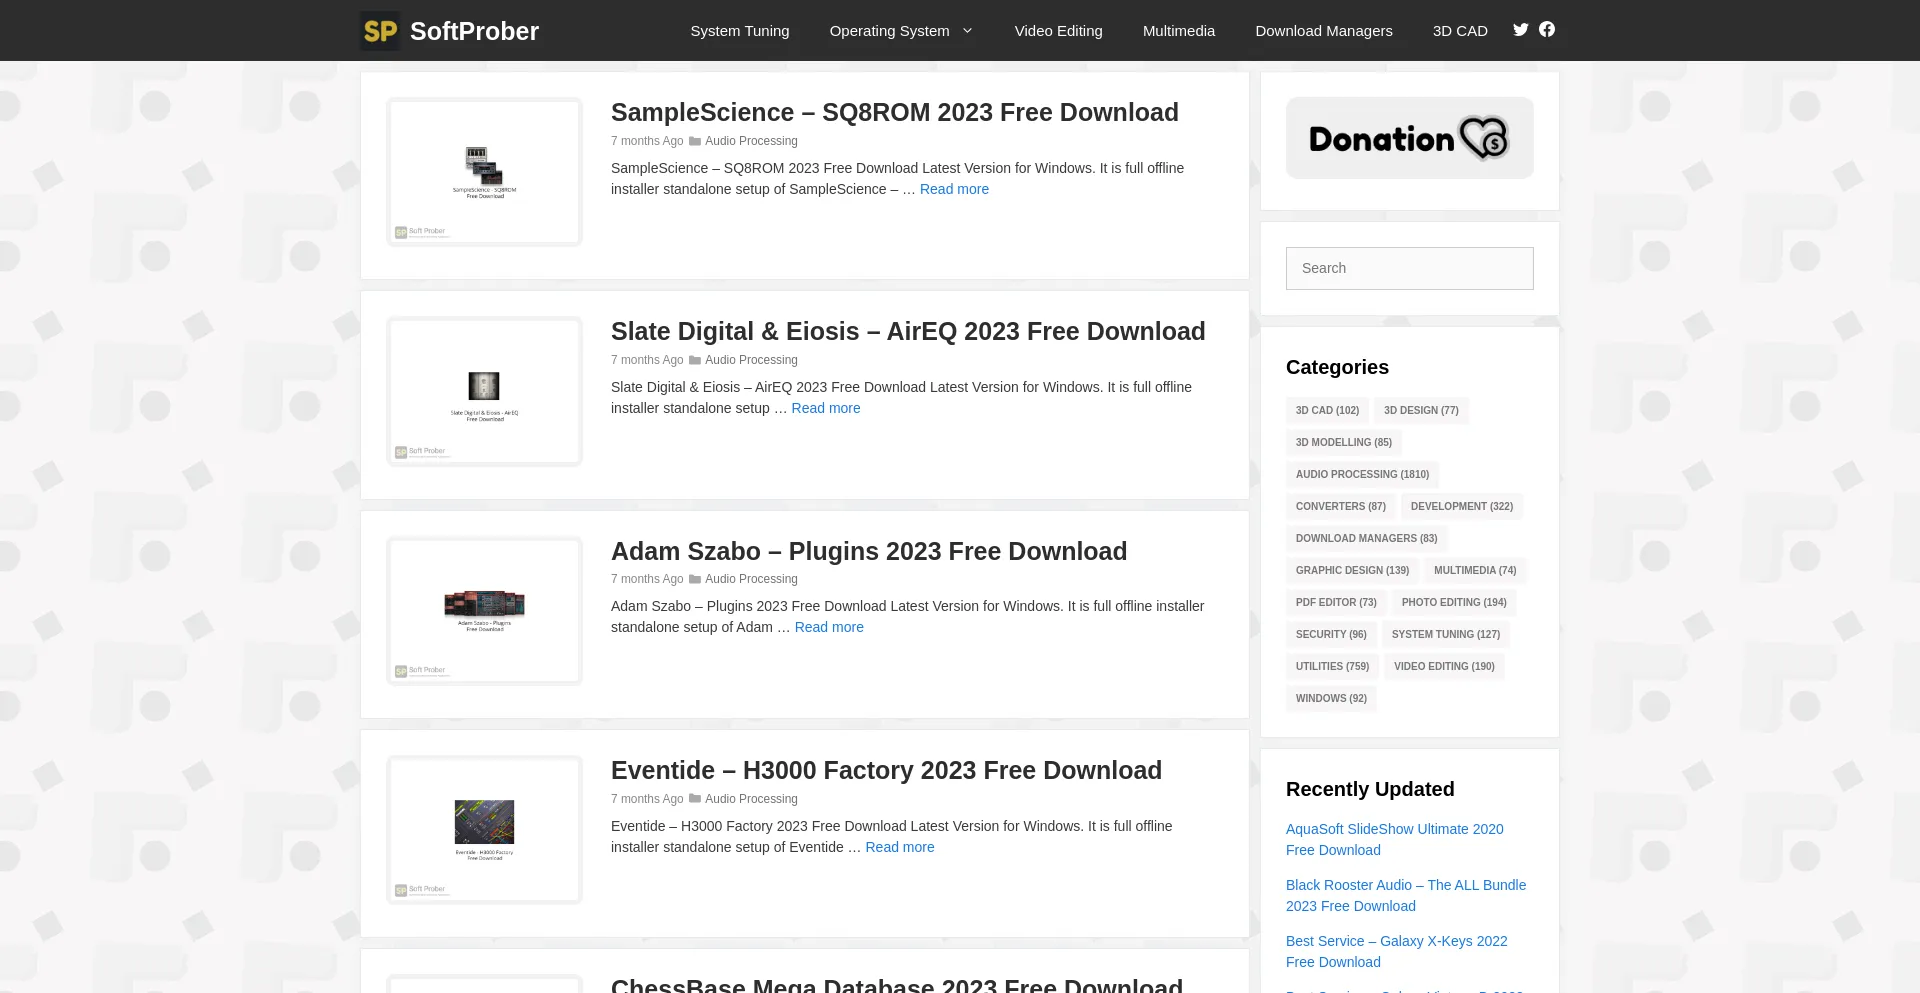
Task: Select the PHOTO EDITING (194) tag
Action: pos(1454,602)
